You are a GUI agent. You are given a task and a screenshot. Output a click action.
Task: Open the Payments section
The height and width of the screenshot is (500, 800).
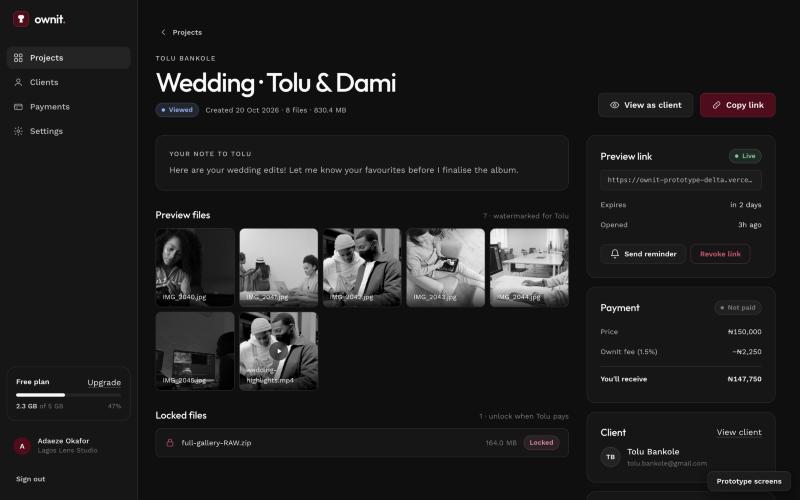tap(69, 107)
